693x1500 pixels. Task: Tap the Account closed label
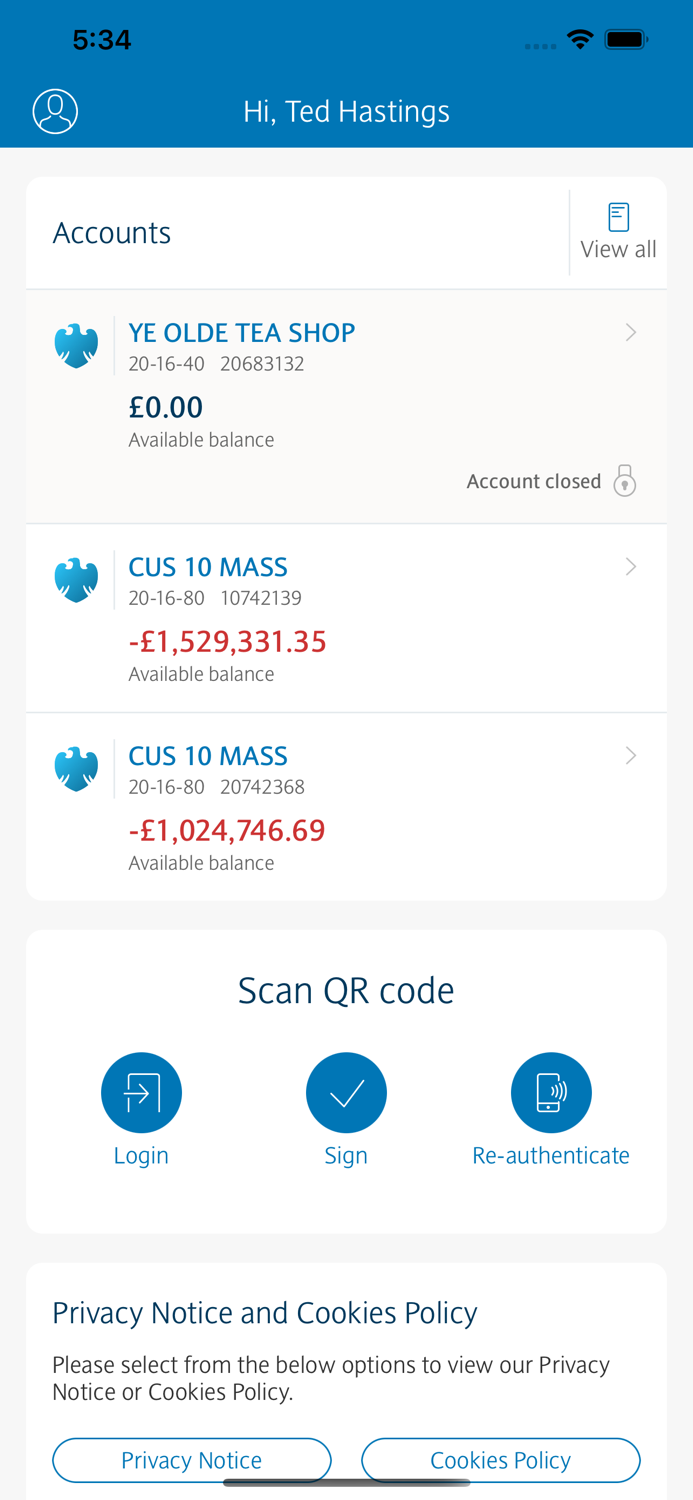534,481
